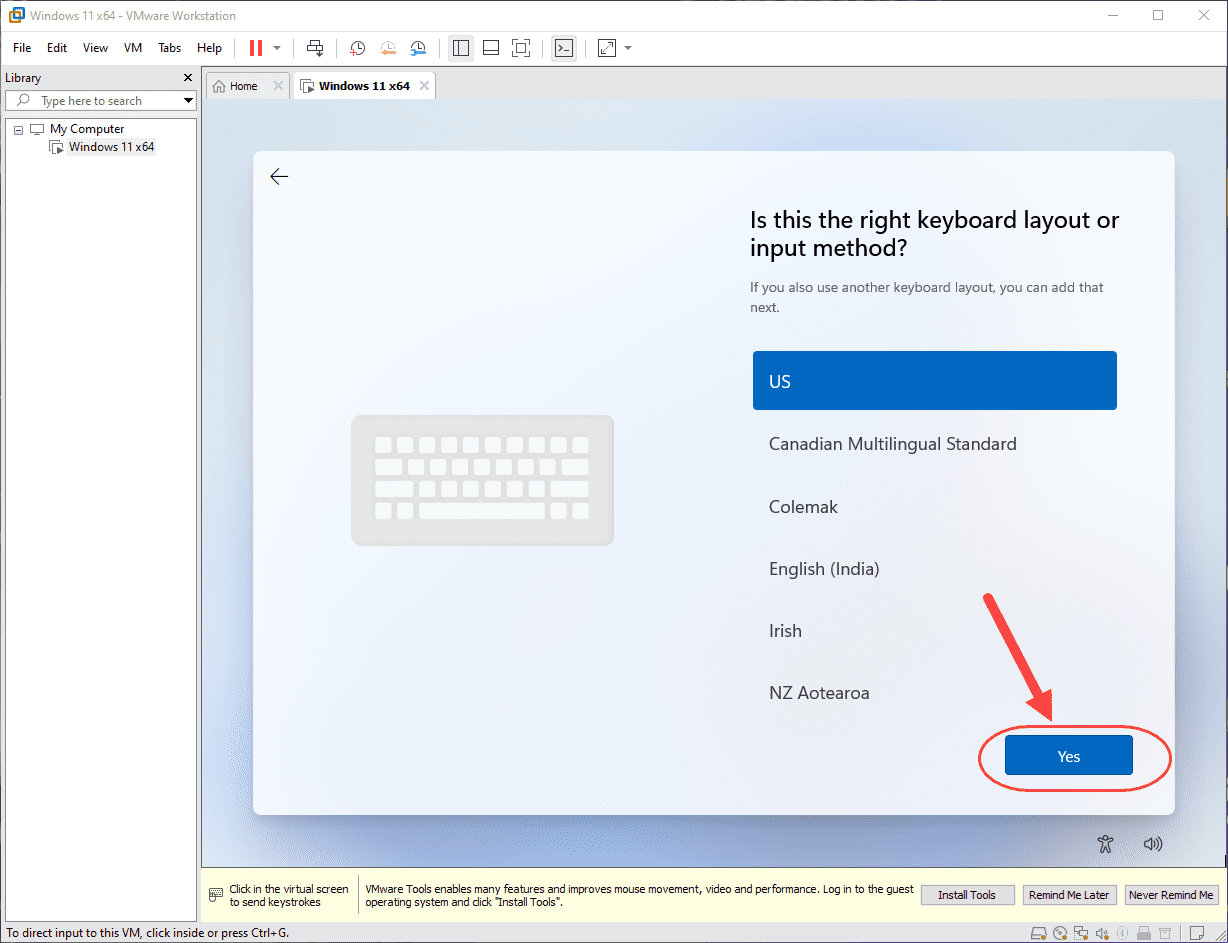The width and height of the screenshot is (1228, 943).
Task: Click the keyboard hint icon in notification bar
Action: 215,894
